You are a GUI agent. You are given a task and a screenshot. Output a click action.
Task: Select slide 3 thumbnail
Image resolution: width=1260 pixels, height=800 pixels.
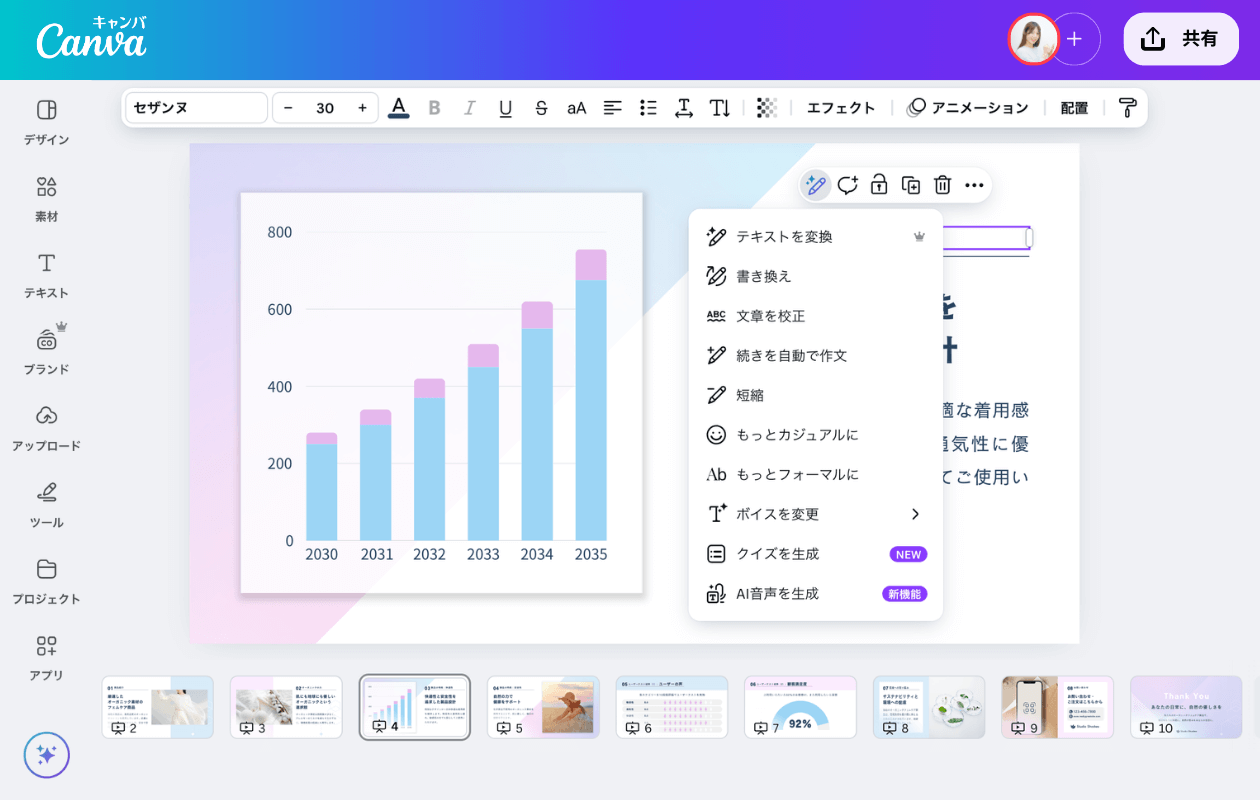point(286,707)
